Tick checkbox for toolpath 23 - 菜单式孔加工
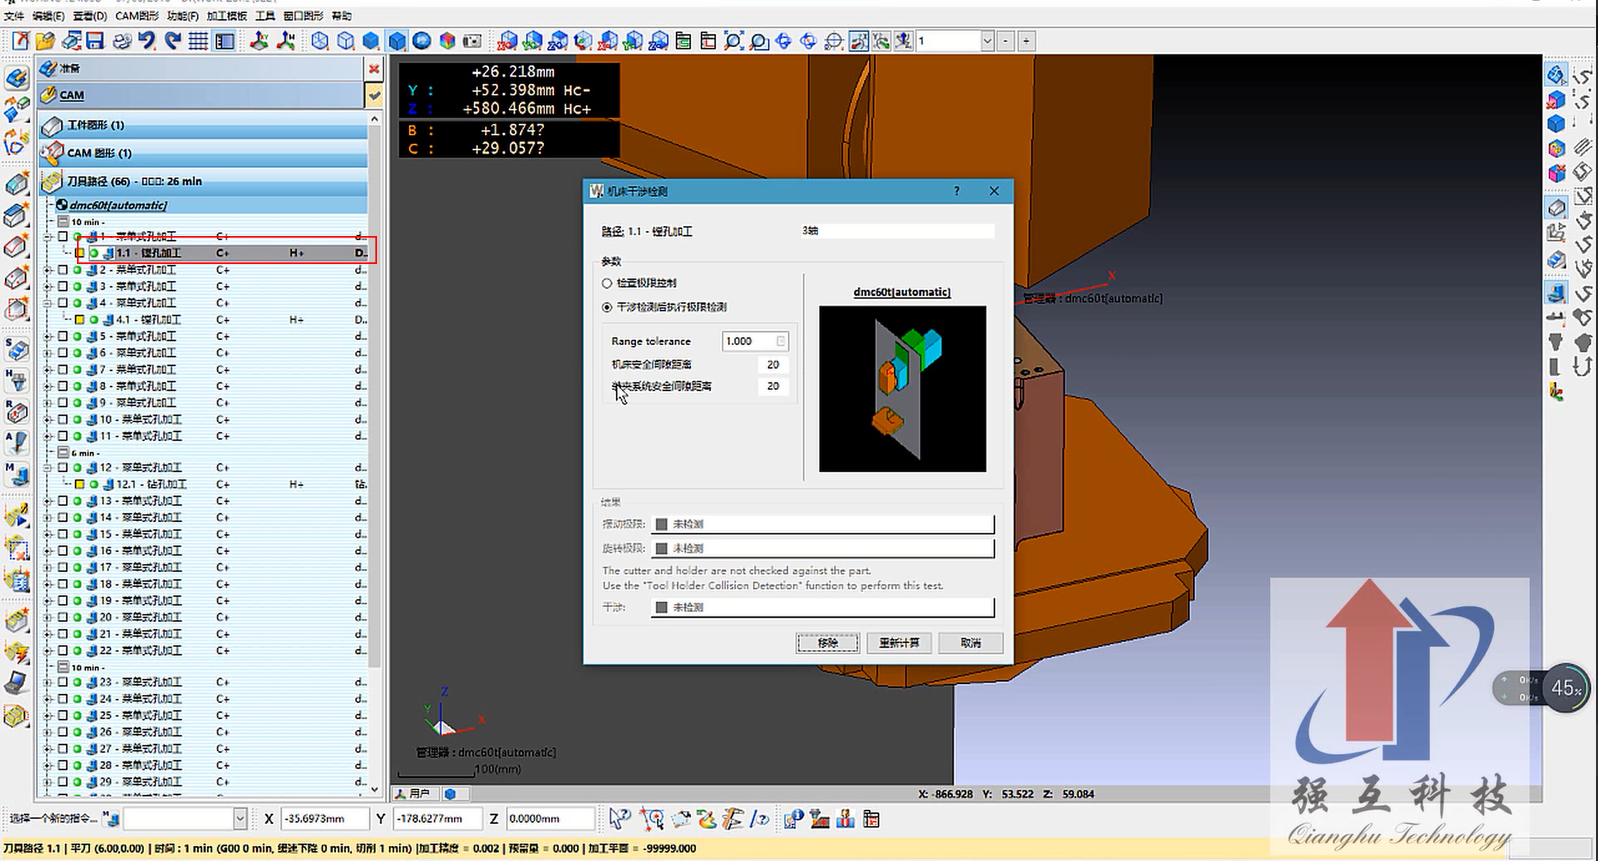 coord(63,682)
